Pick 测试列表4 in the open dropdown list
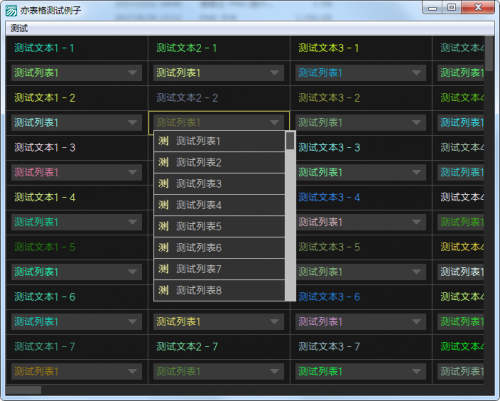Screen dimensions: 500x401 pyautogui.click(x=219, y=205)
